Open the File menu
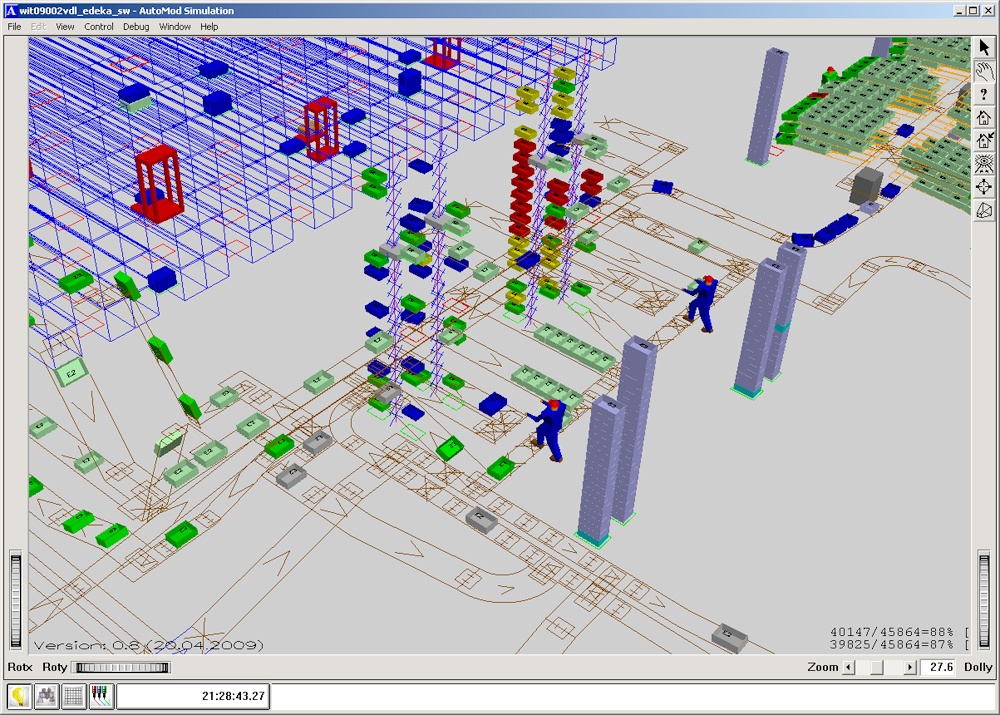This screenshot has width=1000, height=715. pyautogui.click(x=14, y=27)
